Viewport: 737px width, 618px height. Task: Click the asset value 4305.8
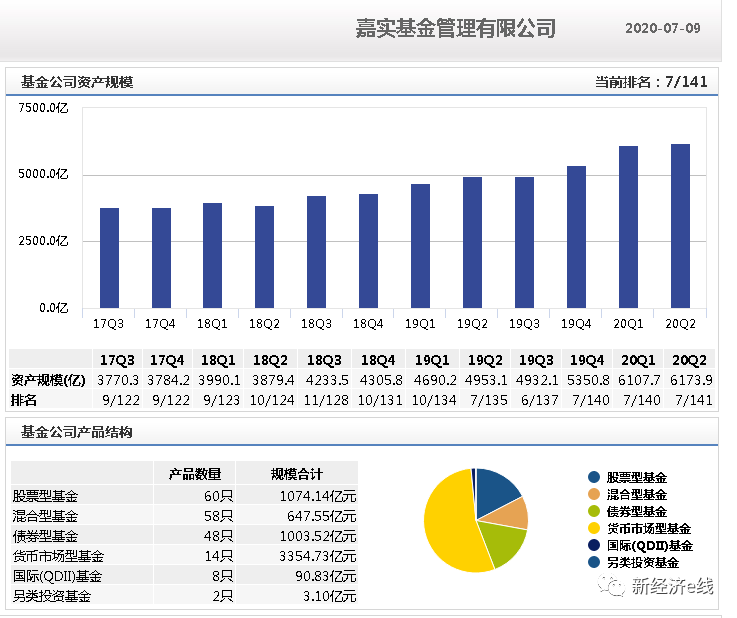381,380
